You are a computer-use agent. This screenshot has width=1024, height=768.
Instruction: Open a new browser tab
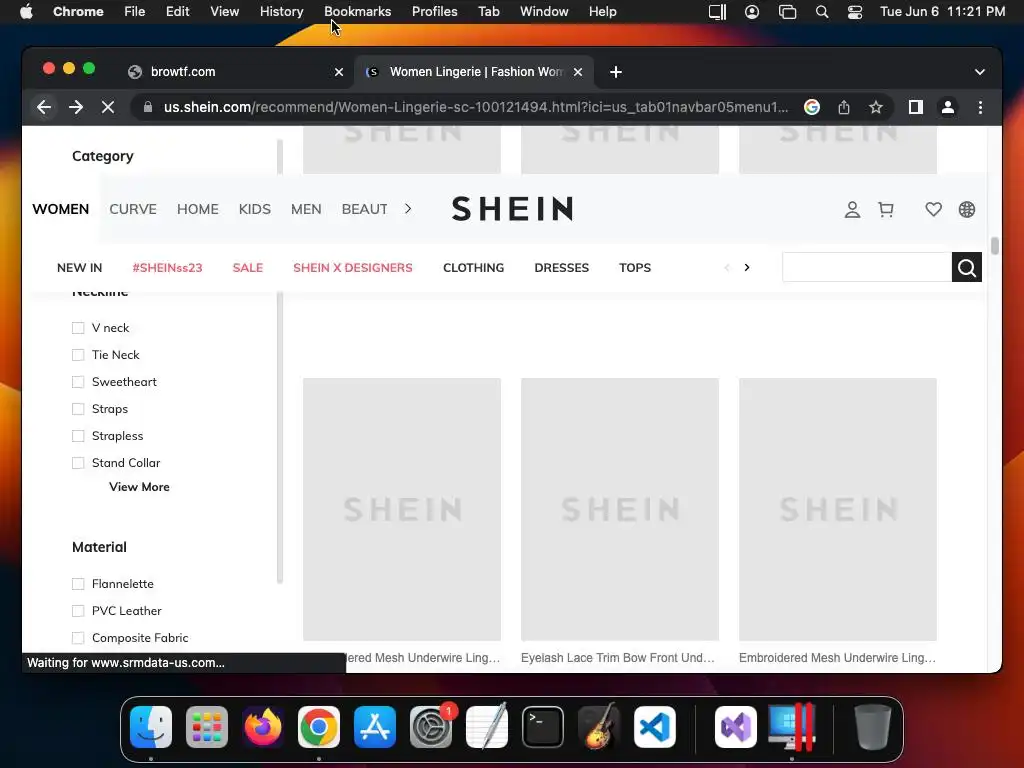[616, 72]
